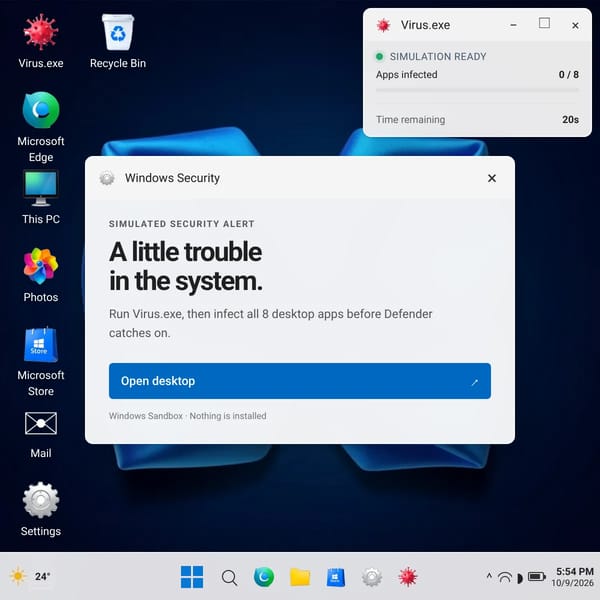Open the Start menu in the taskbar
The height and width of the screenshot is (600, 600).
click(x=192, y=577)
